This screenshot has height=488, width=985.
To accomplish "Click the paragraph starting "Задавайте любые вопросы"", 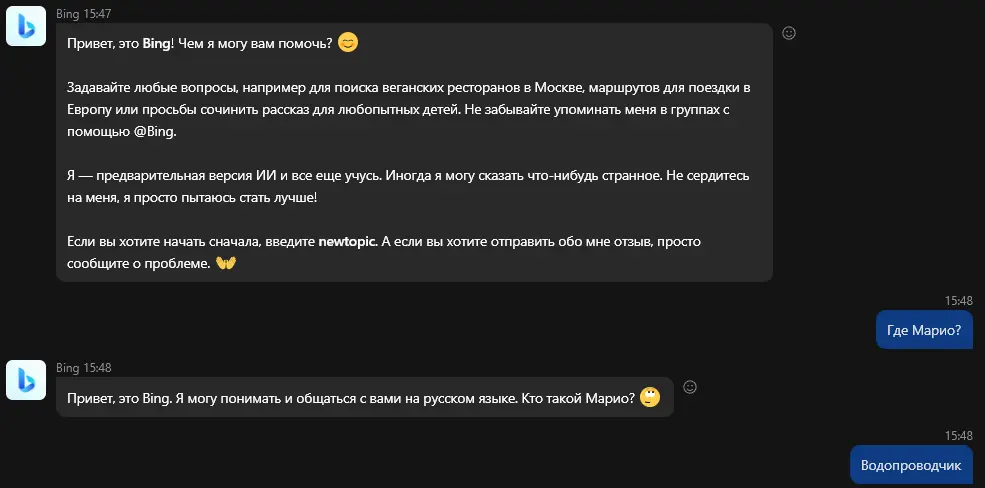I will point(409,110).
